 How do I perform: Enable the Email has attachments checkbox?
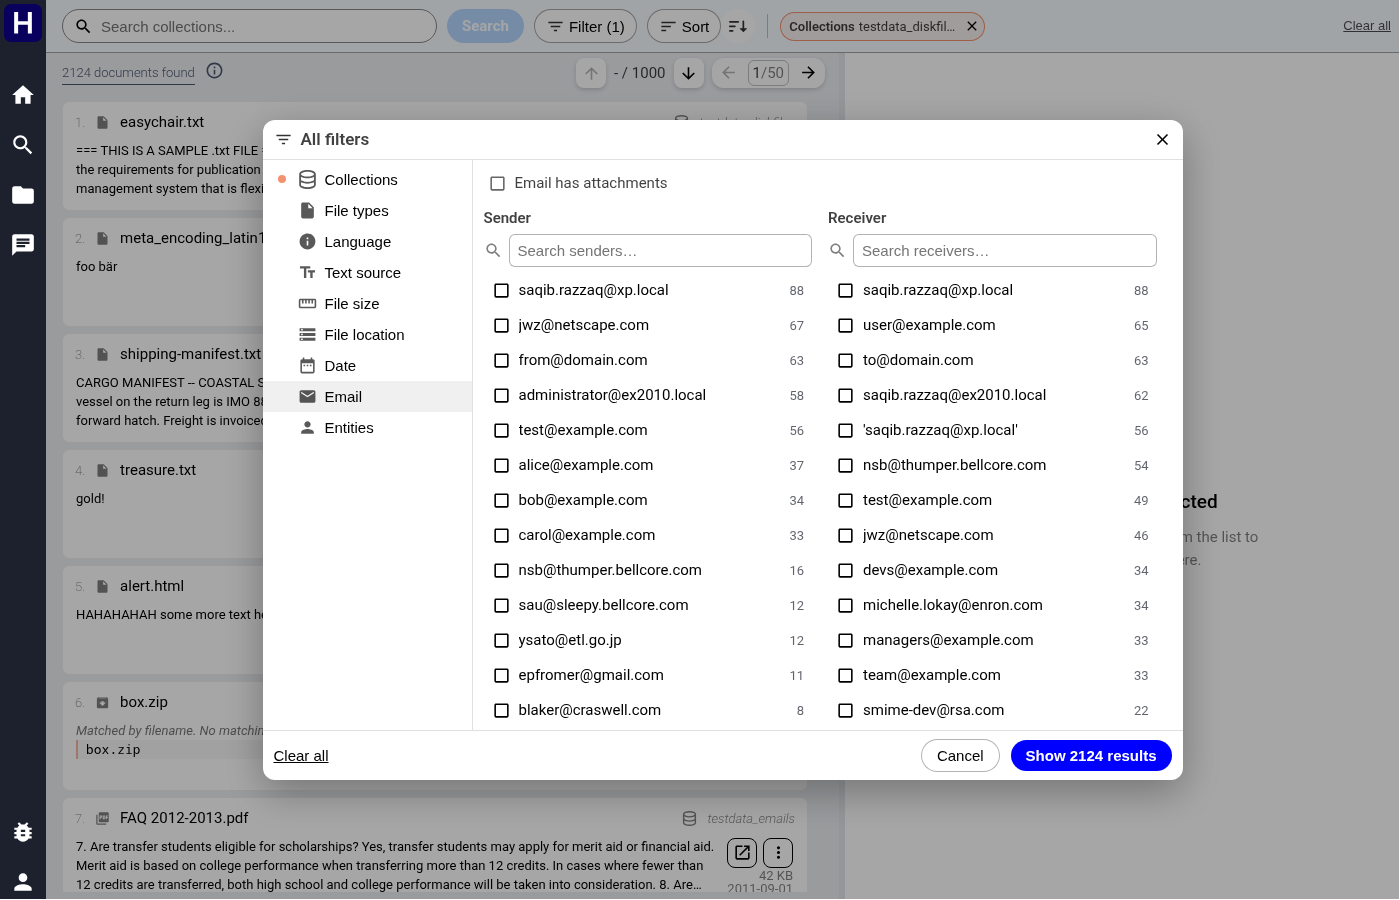point(498,183)
